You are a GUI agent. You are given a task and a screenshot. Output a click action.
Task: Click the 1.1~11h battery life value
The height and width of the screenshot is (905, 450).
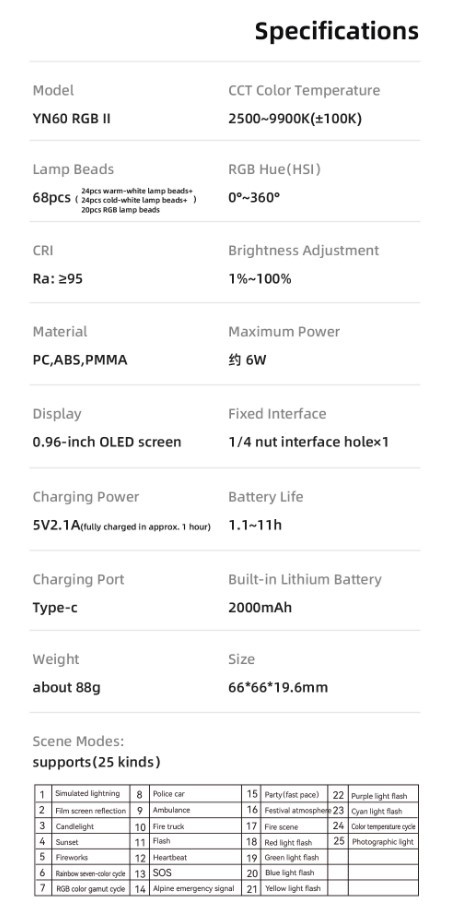pos(255,525)
